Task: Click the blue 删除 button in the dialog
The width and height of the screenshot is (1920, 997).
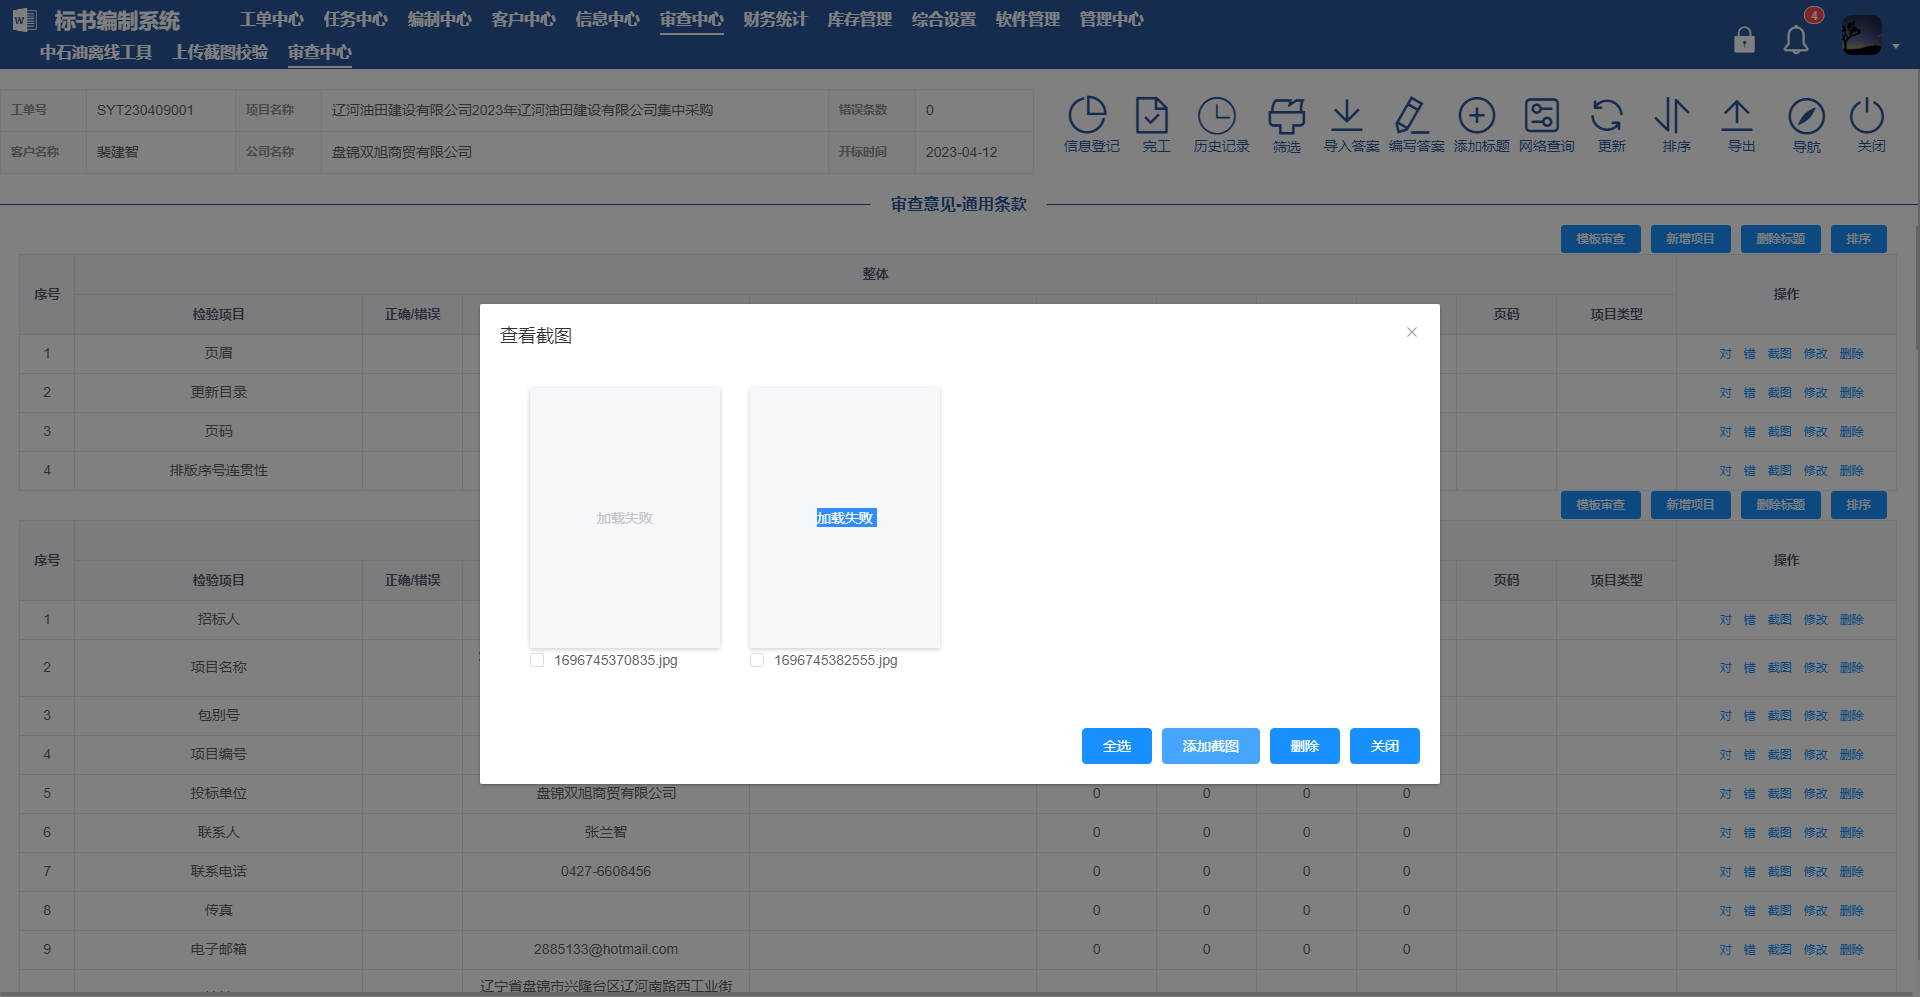Action: coord(1305,746)
